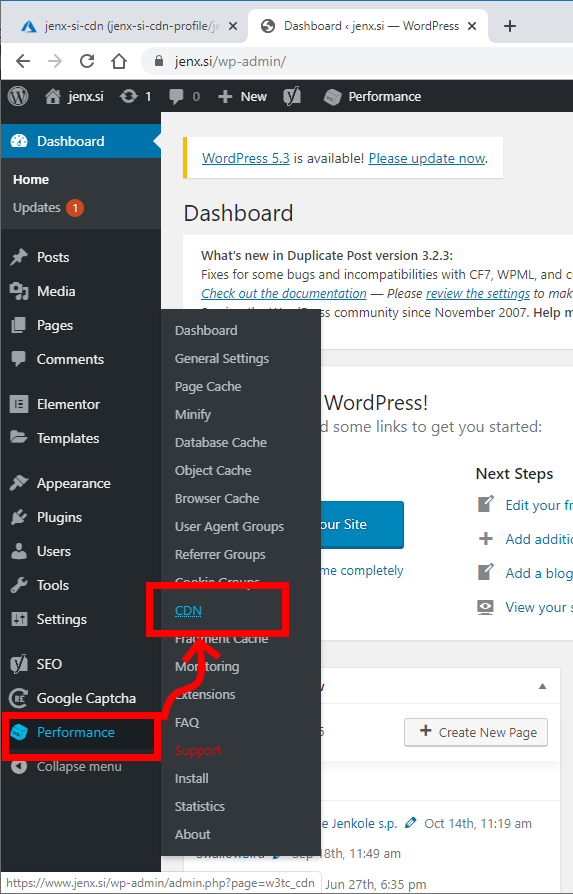The width and height of the screenshot is (573, 894).
Task: Open a new browser tab with plus
Action: tap(510, 26)
